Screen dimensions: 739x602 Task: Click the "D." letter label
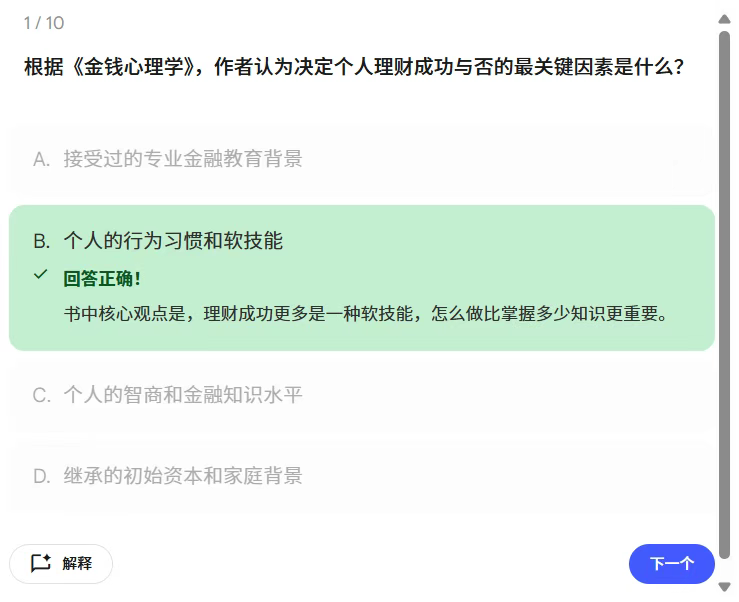tap(41, 476)
